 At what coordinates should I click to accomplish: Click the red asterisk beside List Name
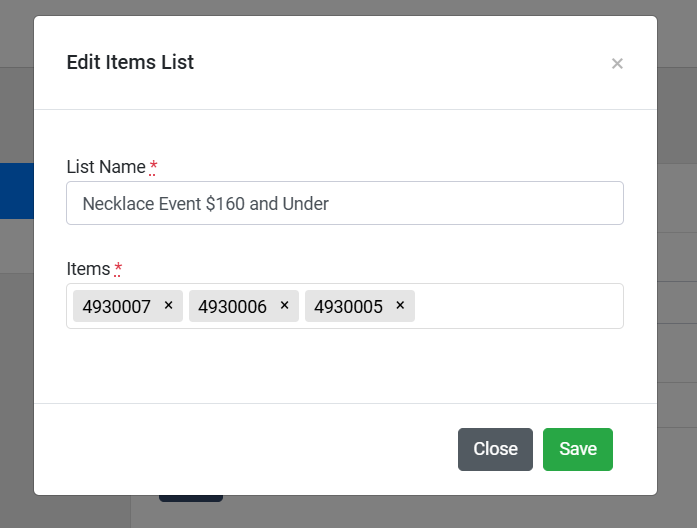[153, 166]
